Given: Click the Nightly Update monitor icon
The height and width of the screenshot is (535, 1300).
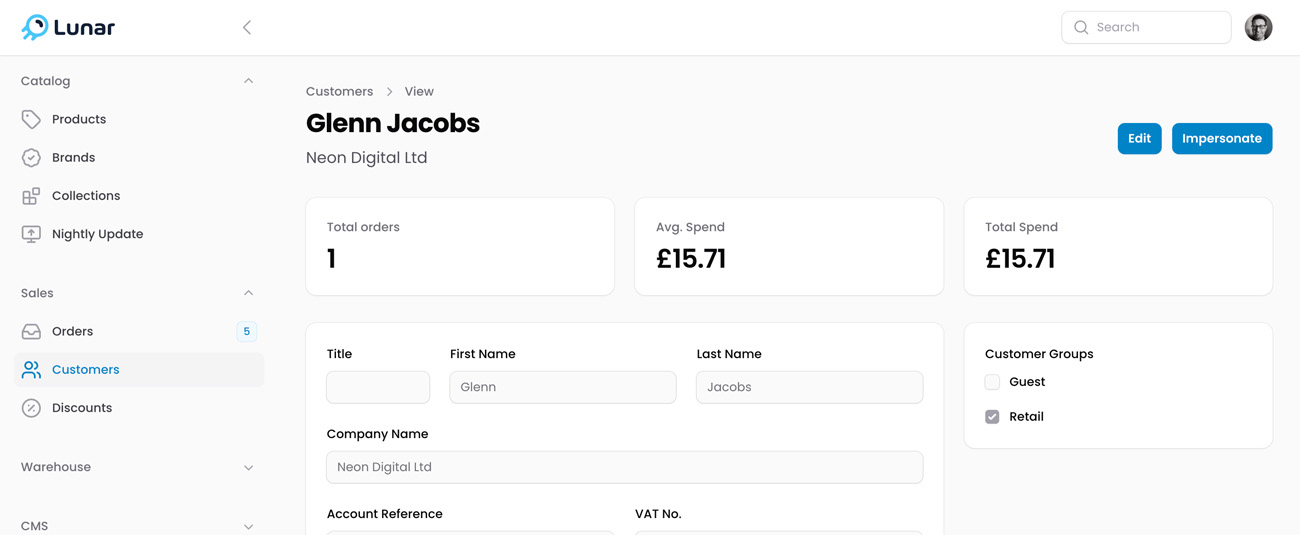Looking at the screenshot, I should coord(31,234).
